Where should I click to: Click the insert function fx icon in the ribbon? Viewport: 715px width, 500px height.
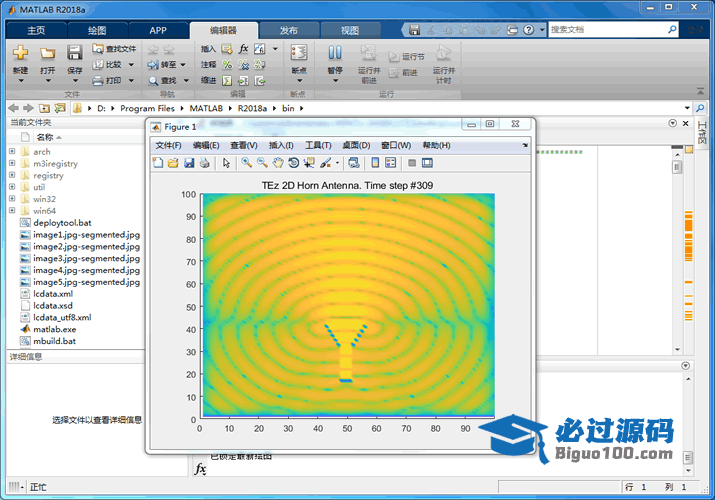(x=244, y=49)
